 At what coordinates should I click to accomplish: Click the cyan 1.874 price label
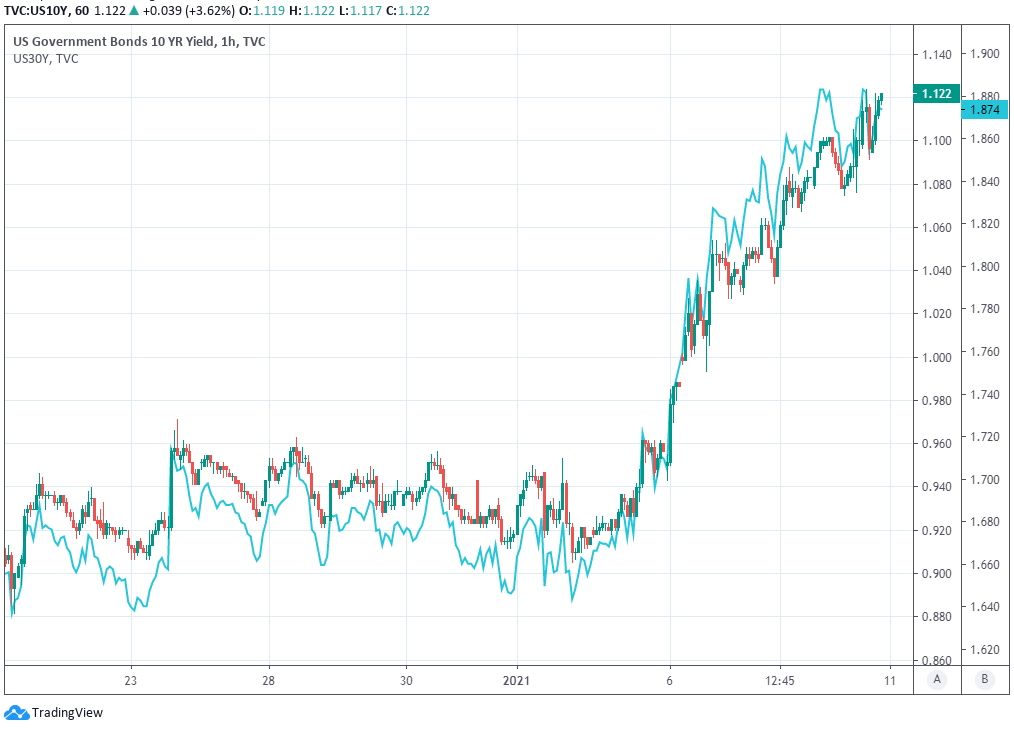985,110
